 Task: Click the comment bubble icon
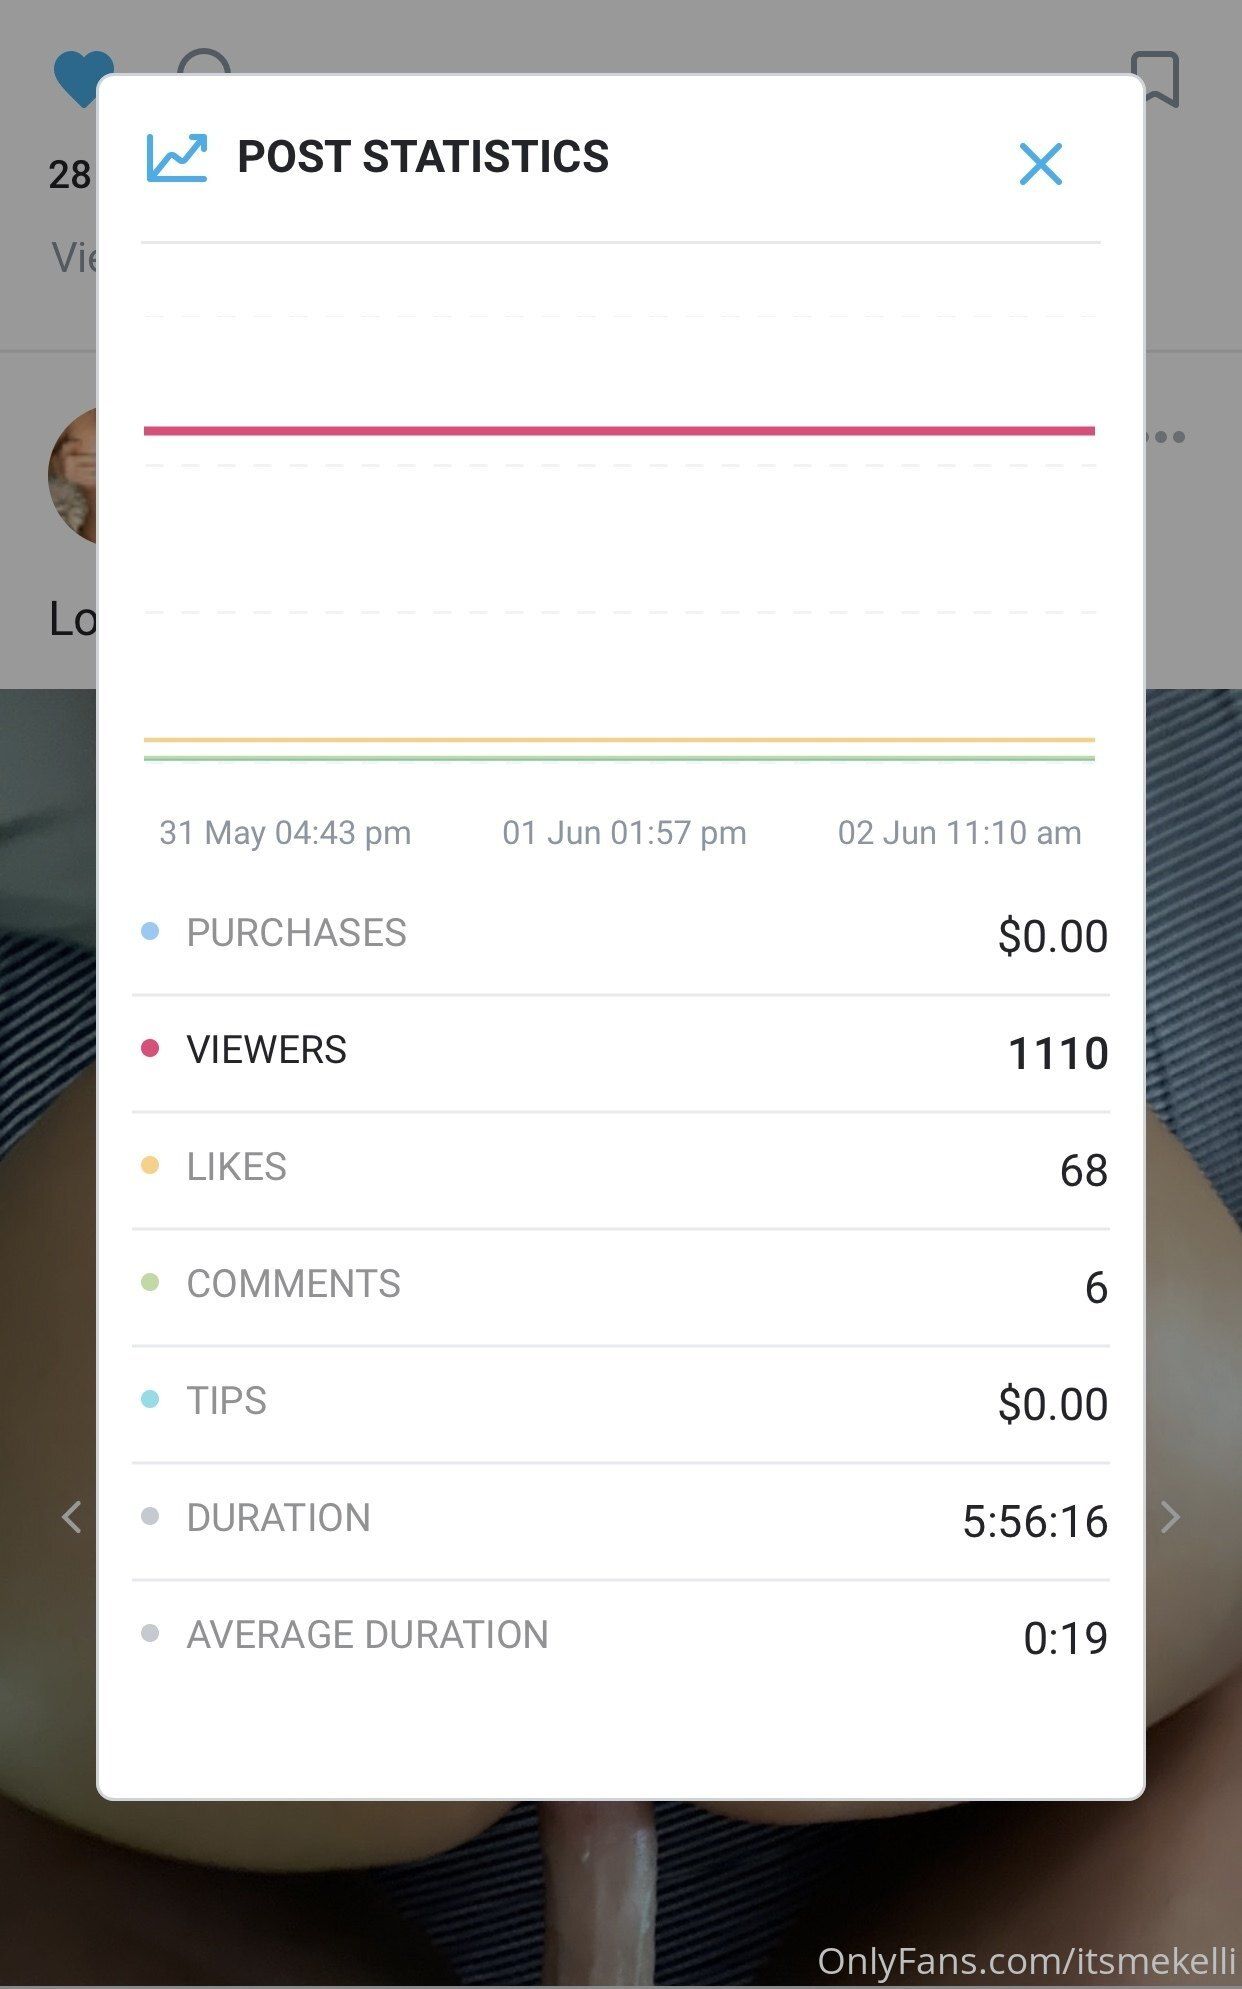click(x=204, y=62)
